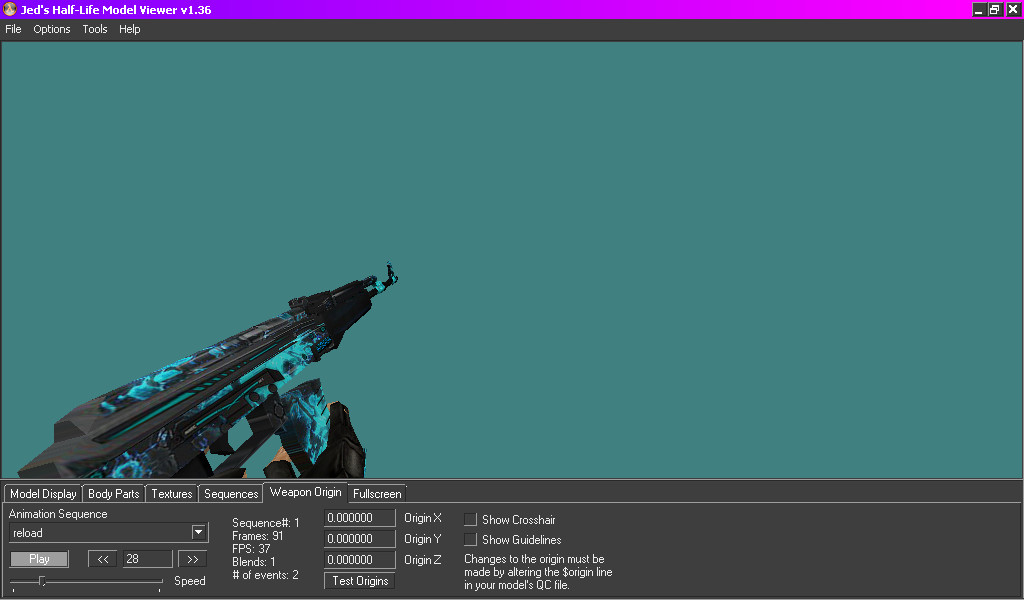1024x600 pixels.
Task: Switch to the Body Parts tab
Action: pyautogui.click(x=113, y=493)
